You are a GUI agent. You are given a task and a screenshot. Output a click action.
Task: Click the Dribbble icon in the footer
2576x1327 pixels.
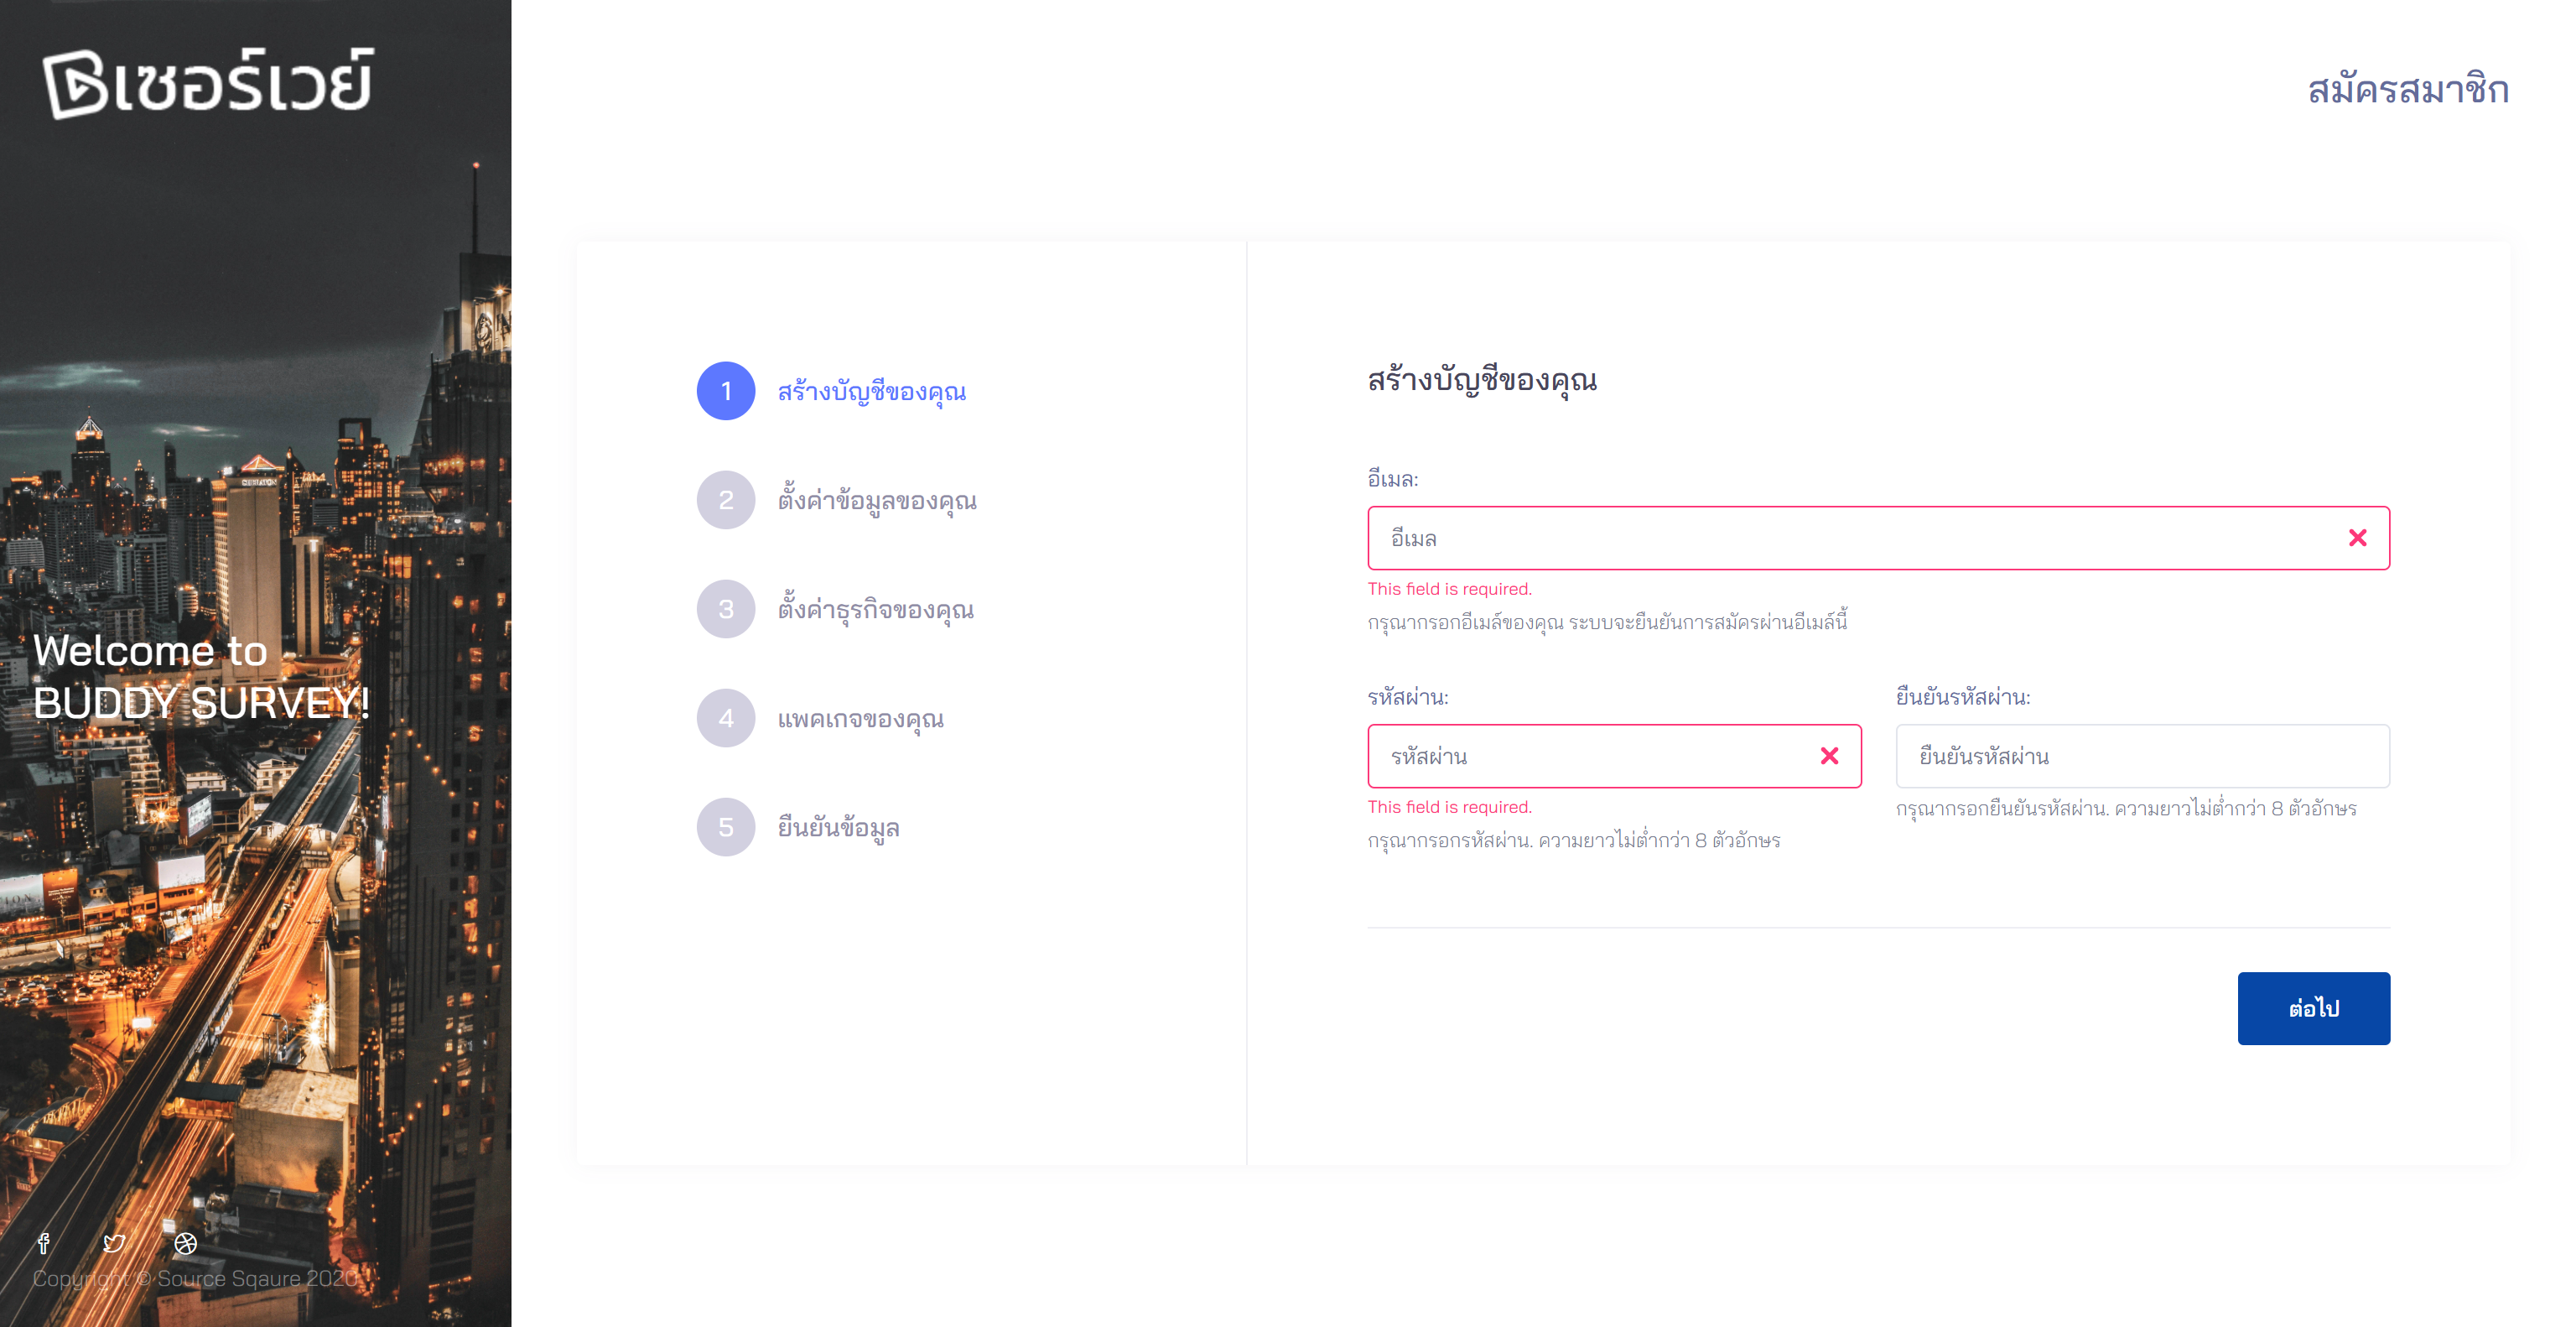click(186, 1243)
